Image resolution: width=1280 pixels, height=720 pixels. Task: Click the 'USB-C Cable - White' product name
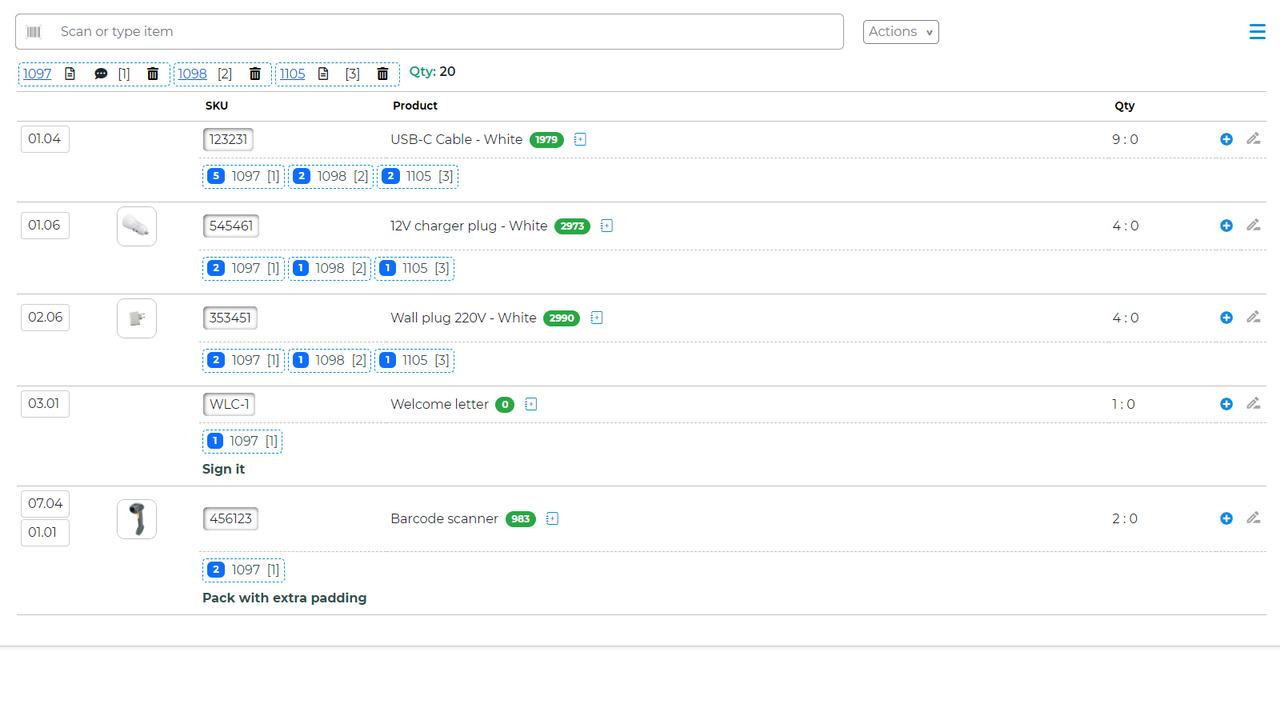tap(457, 140)
